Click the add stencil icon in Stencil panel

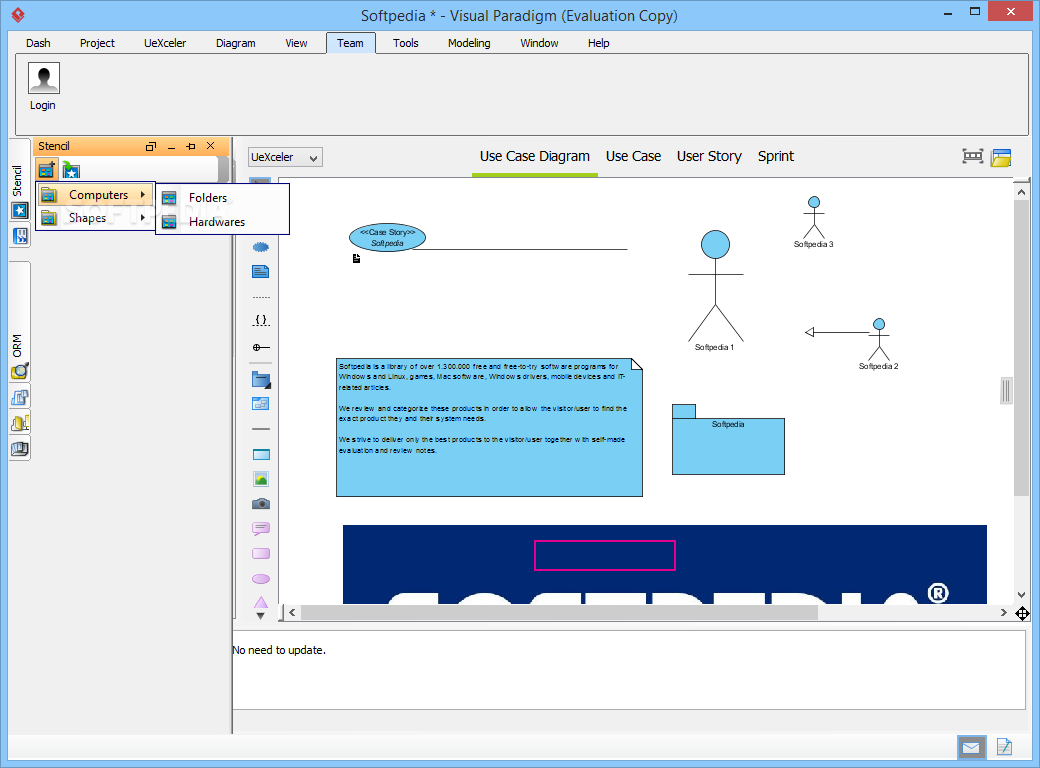[x=46, y=170]
